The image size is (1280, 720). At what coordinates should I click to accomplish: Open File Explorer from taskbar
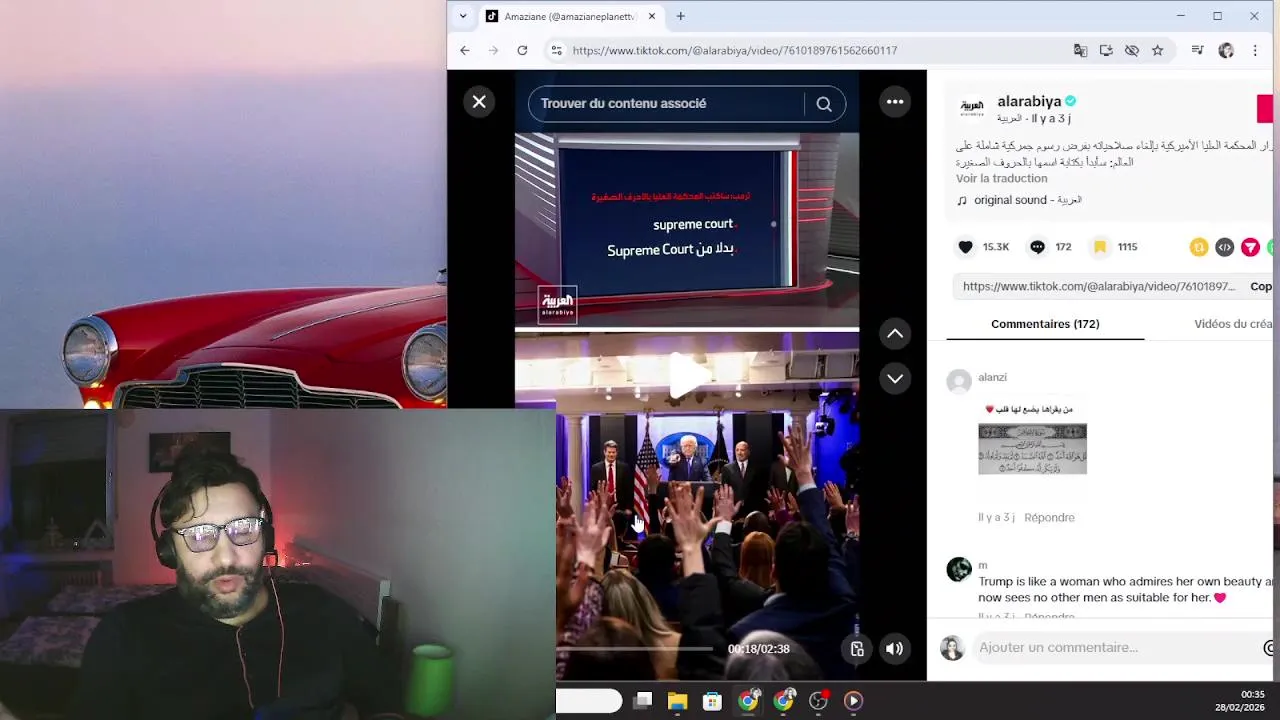[x=678, y=701]
